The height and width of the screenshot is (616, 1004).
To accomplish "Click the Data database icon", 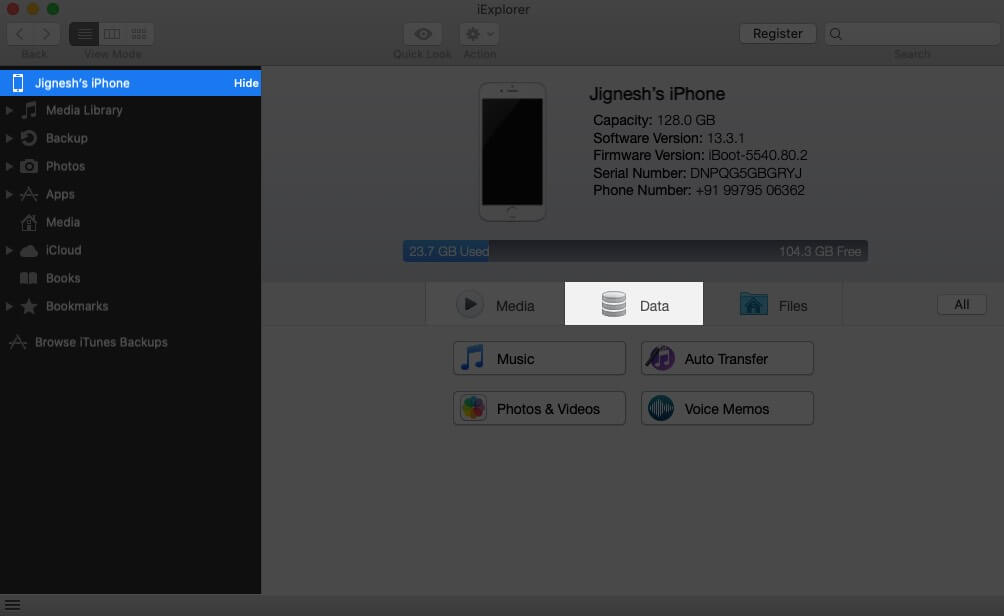I will tap(613, 304).
